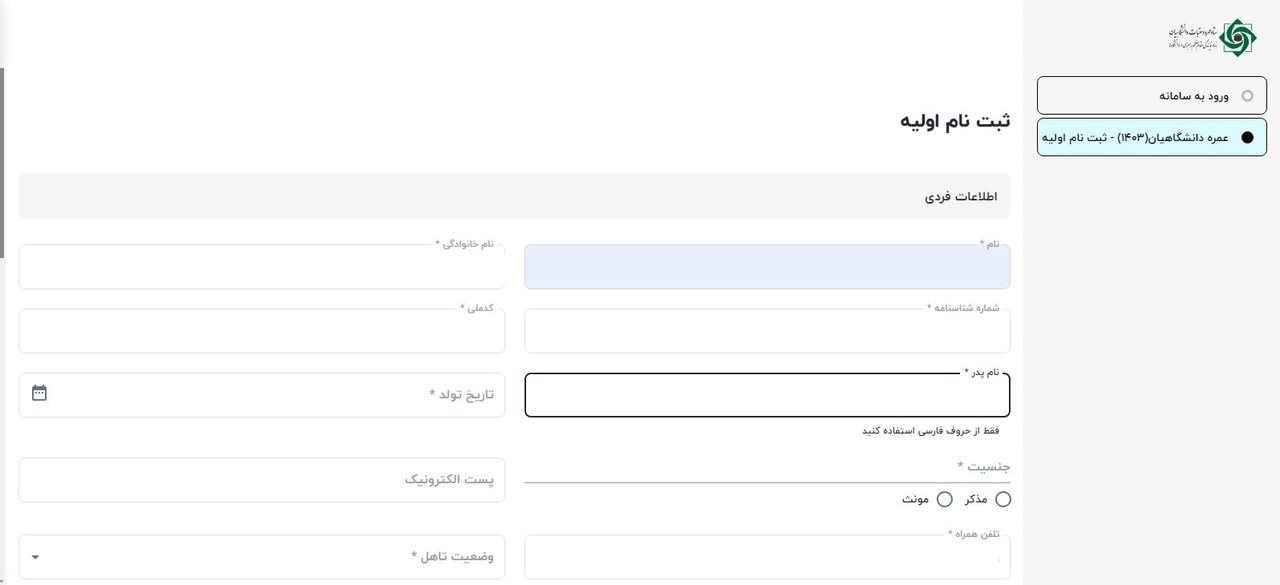Click the mobile phone (تلفن همراه) field

pos(767,556)
